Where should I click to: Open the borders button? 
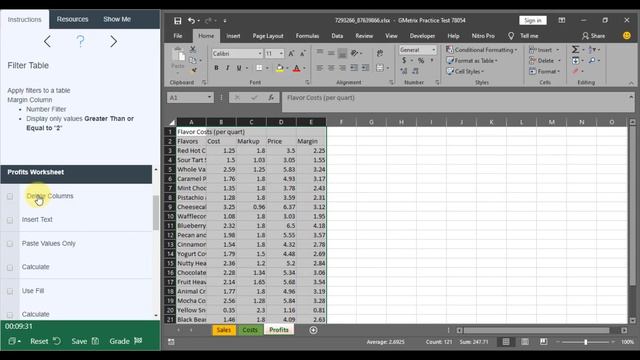pos(259,68)
